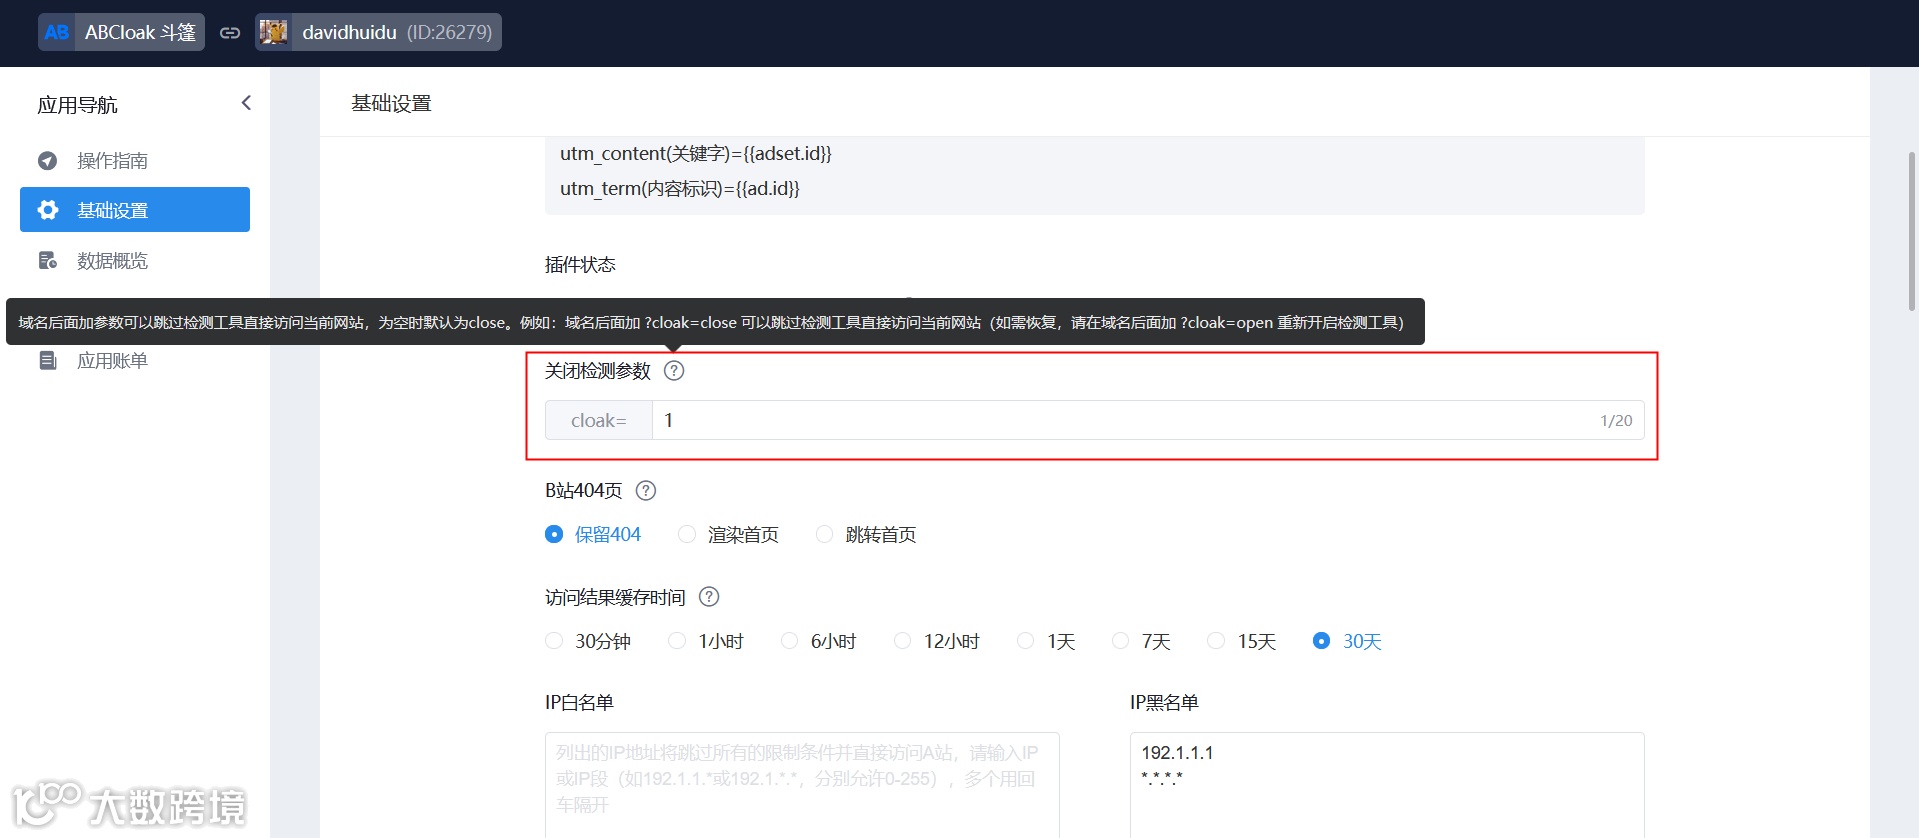Viewport: 1919px width, 838px height.
Task: Click the 基础设置 page heading
Action: click(x=391, y=103)
